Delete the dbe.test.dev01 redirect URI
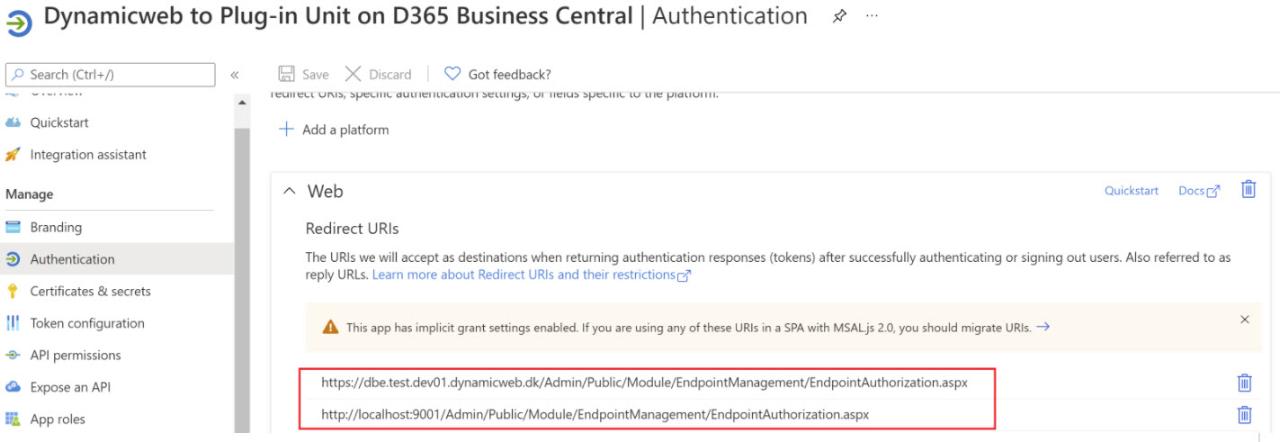1280x442 pixels. click(x=1244, y=382)
